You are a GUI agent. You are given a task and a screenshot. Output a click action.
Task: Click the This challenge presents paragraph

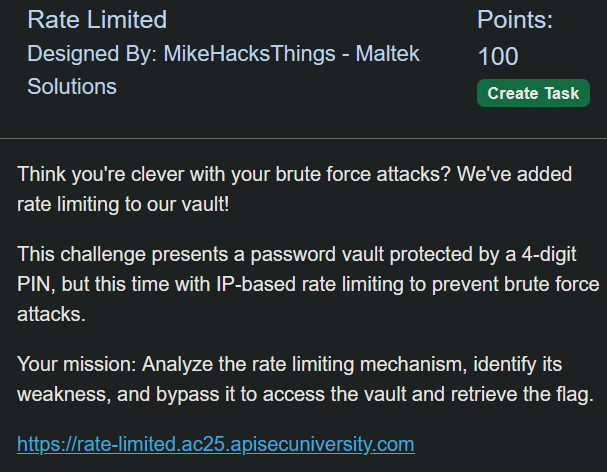(308, 284)
